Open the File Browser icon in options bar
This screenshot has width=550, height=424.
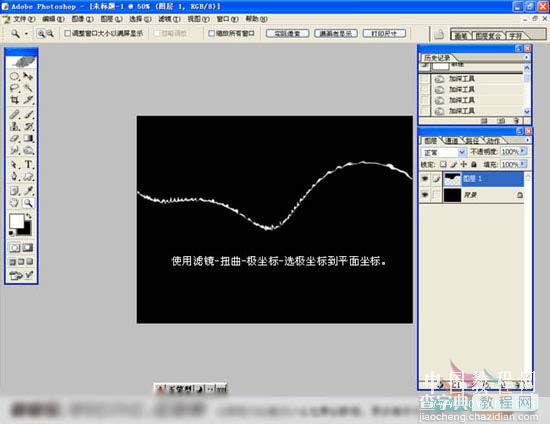point(439,34)
